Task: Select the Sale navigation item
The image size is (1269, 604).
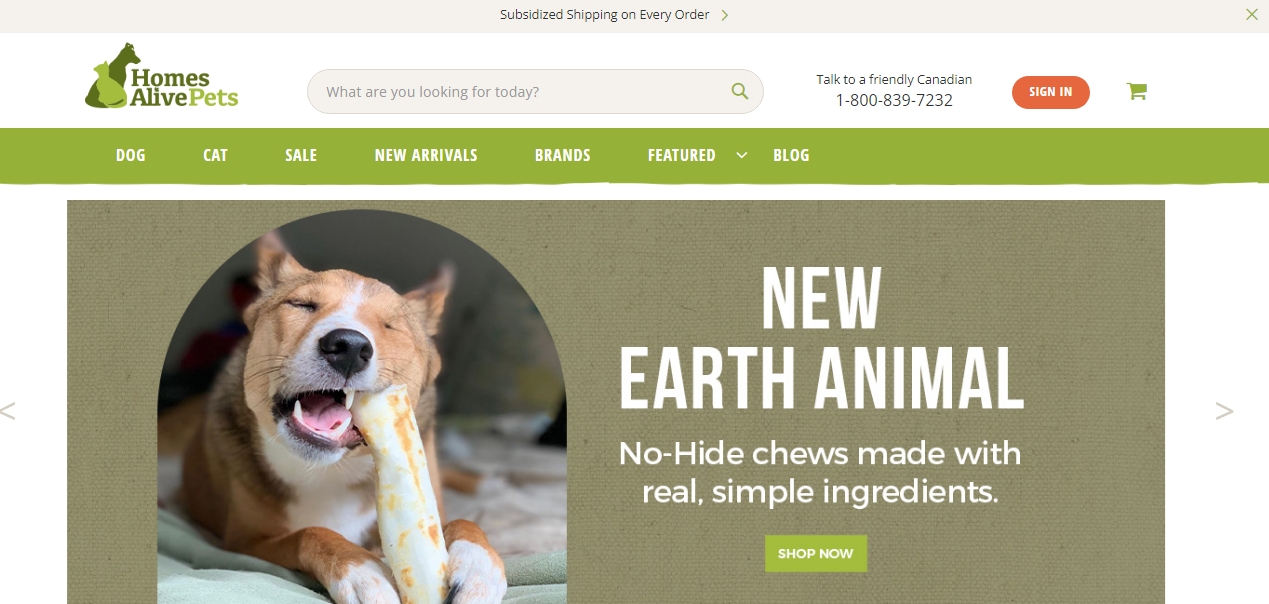Action: tap(301, 155)
